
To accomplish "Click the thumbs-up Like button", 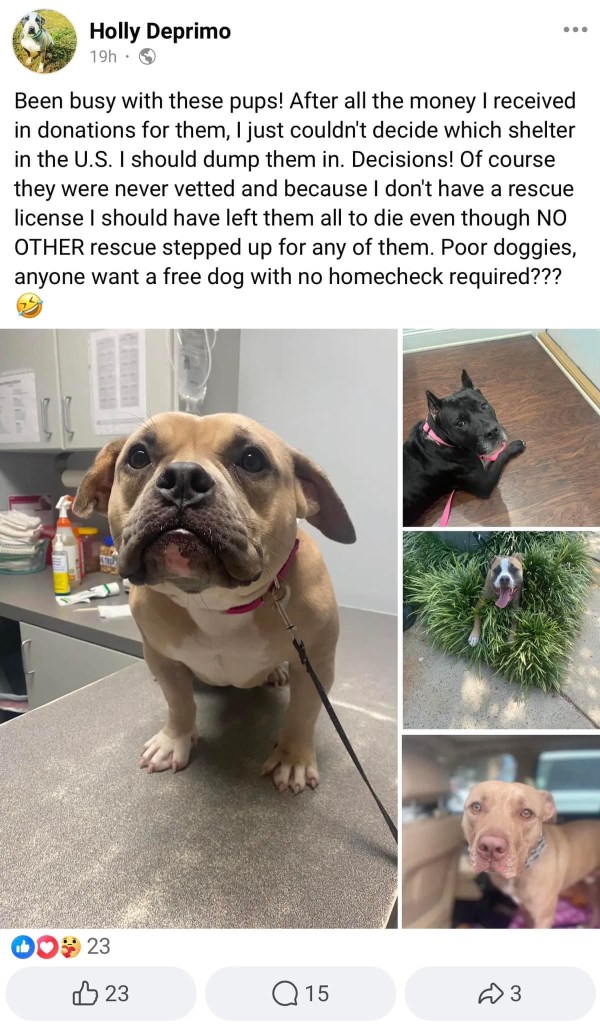I will pos(101,993).
